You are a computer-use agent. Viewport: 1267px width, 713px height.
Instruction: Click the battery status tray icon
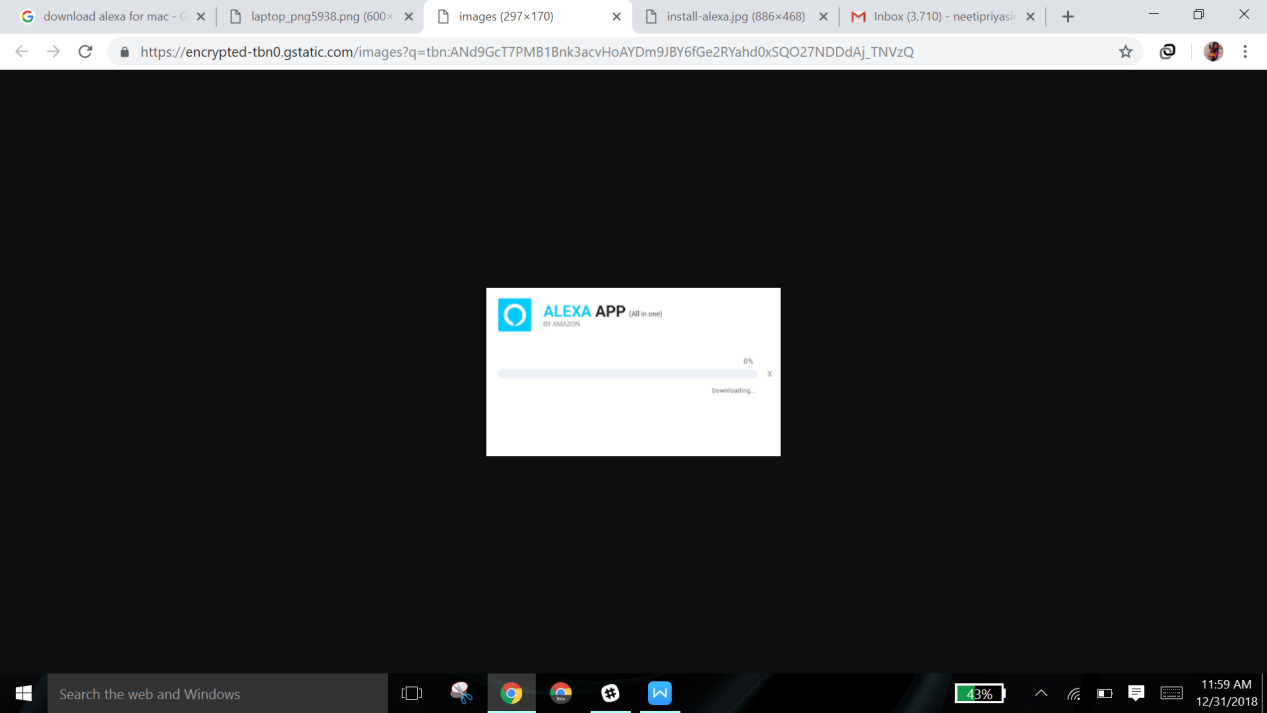pyautogui.click(x=1105, y=693)
